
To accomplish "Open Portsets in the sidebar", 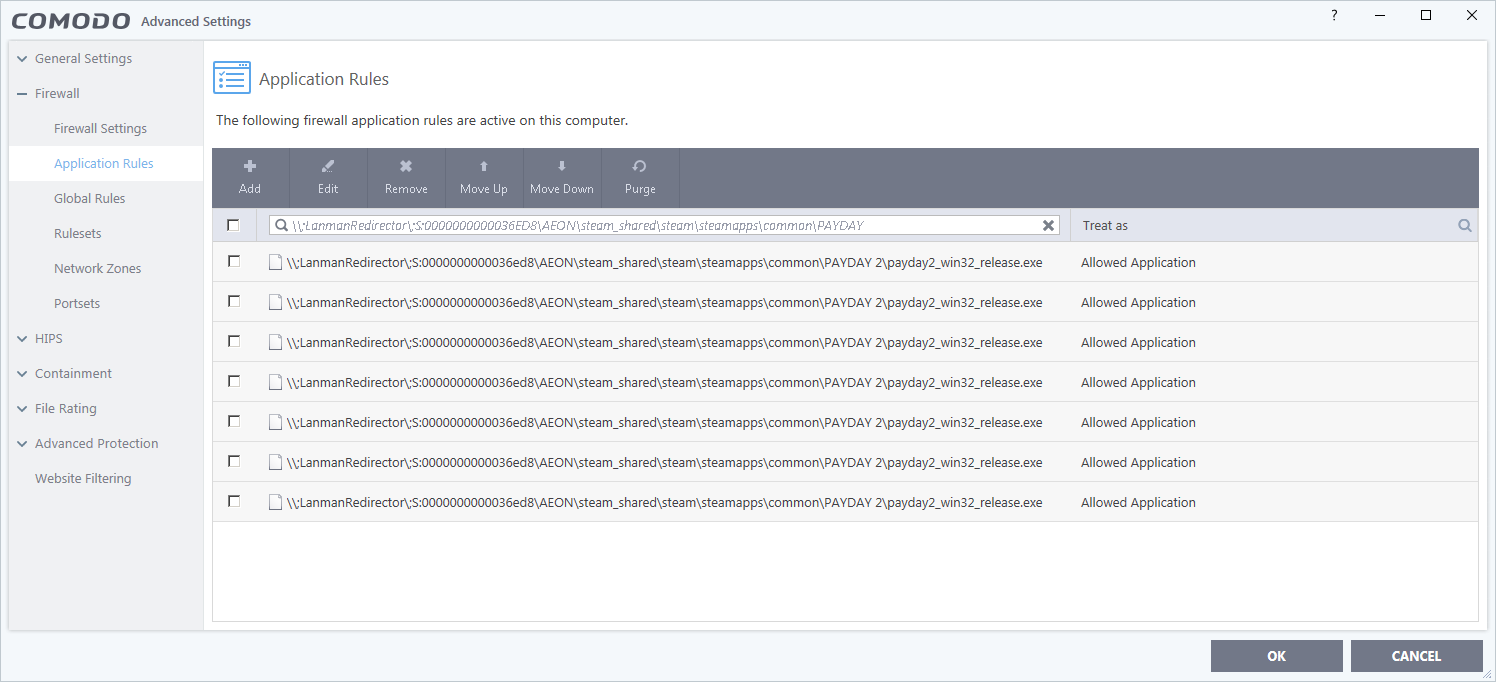I will click(x=77, y=304).
